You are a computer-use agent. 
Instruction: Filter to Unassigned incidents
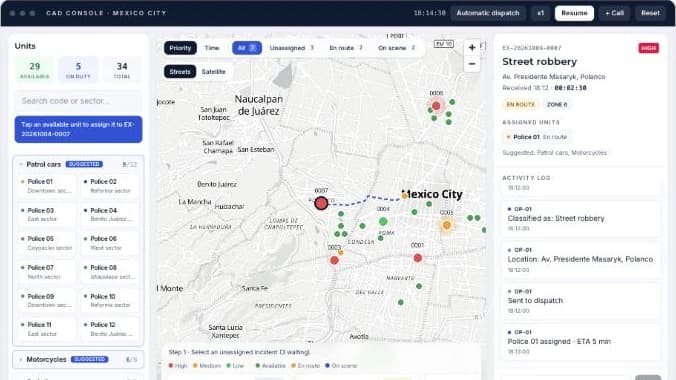tap(292, 48)
